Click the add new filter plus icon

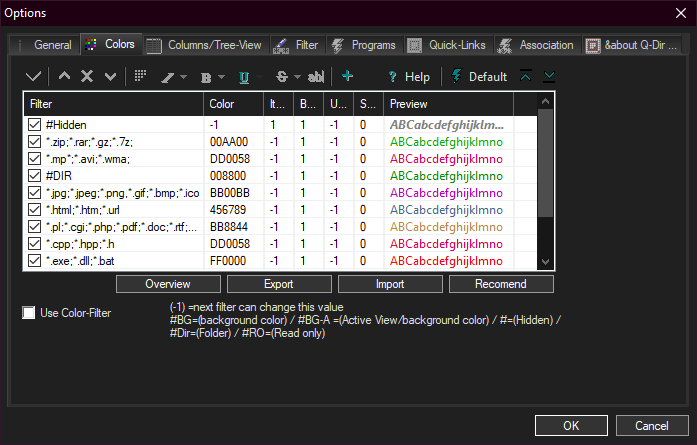pyautogui.click(x=347, y=76)
